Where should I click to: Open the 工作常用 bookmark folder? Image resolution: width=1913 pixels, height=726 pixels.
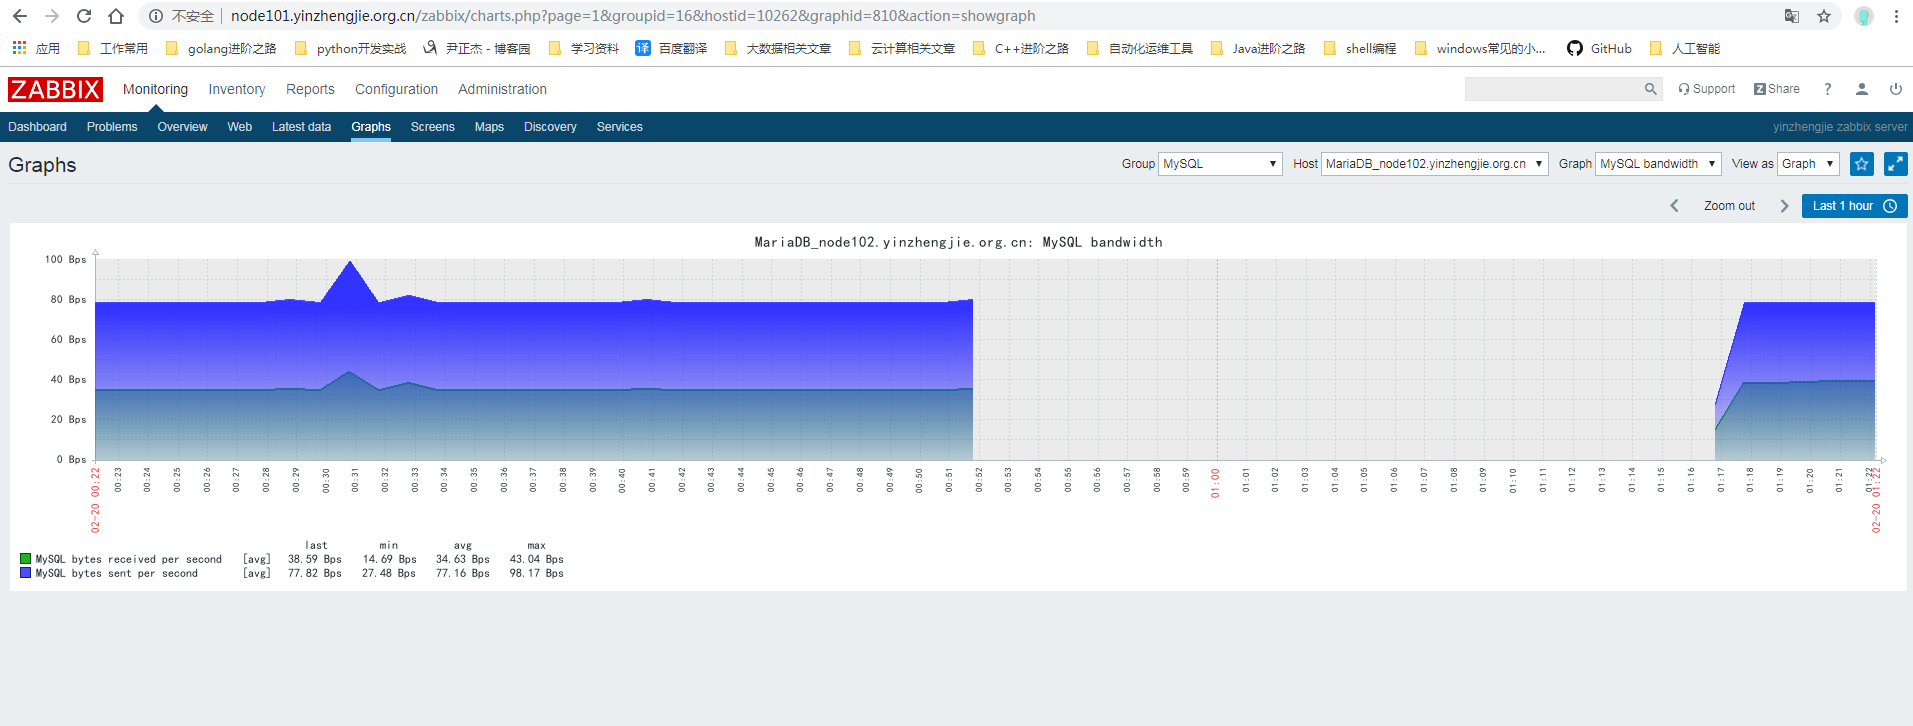112,48
